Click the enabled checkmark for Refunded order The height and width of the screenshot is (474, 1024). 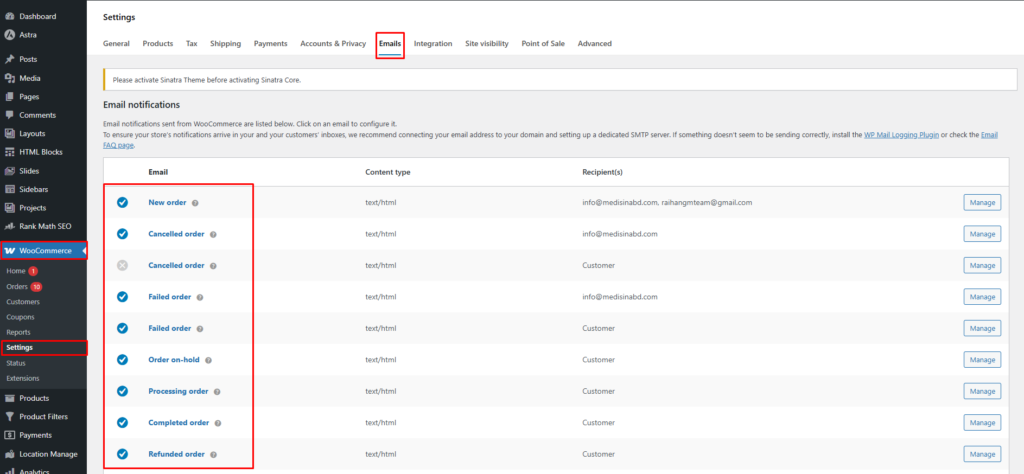point(122,454)
